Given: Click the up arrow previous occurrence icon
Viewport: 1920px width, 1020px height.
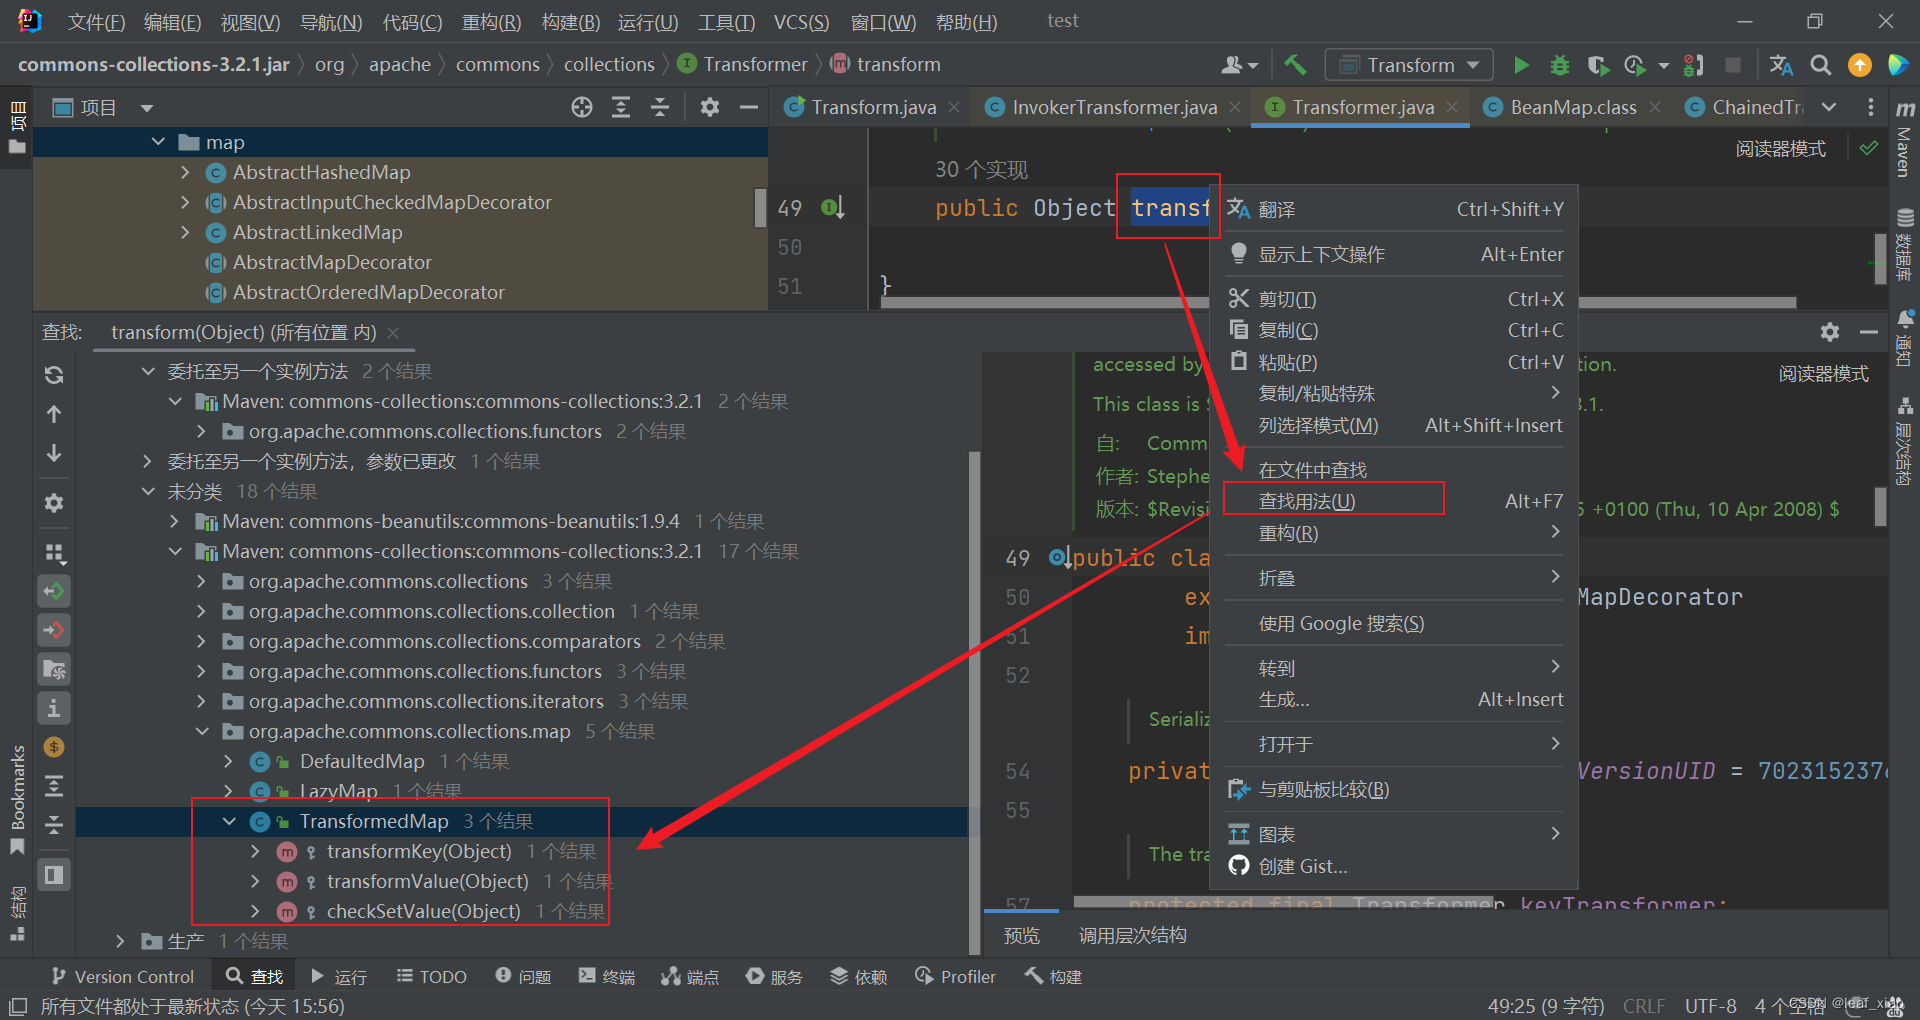Looking at the screenshot, I should click(x=54, y=414).
